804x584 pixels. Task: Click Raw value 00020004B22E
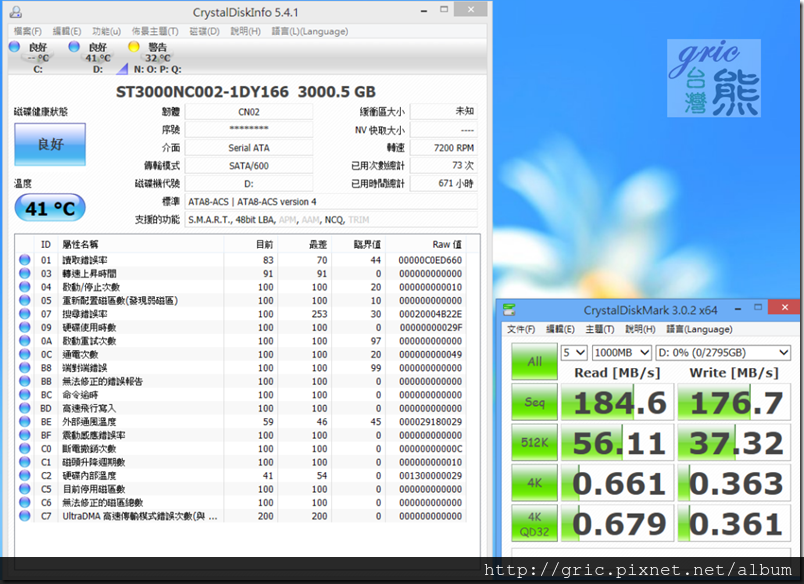(431, 314)
